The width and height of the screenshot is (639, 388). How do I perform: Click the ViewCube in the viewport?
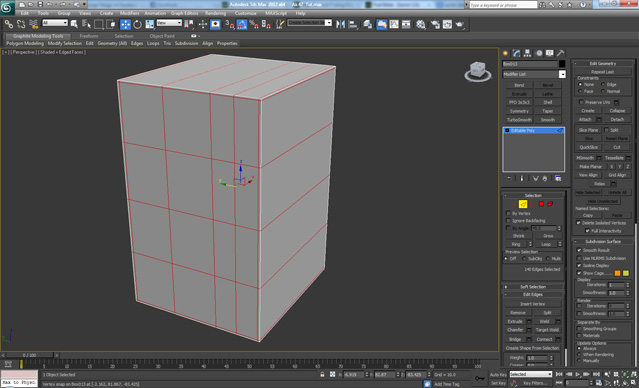(477, 71)
